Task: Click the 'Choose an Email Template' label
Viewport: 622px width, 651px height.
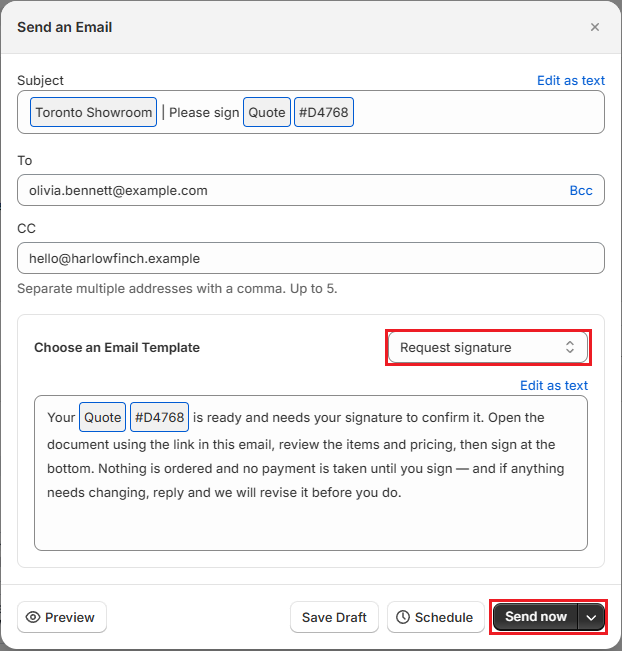Action: click(x=117, y=348)
